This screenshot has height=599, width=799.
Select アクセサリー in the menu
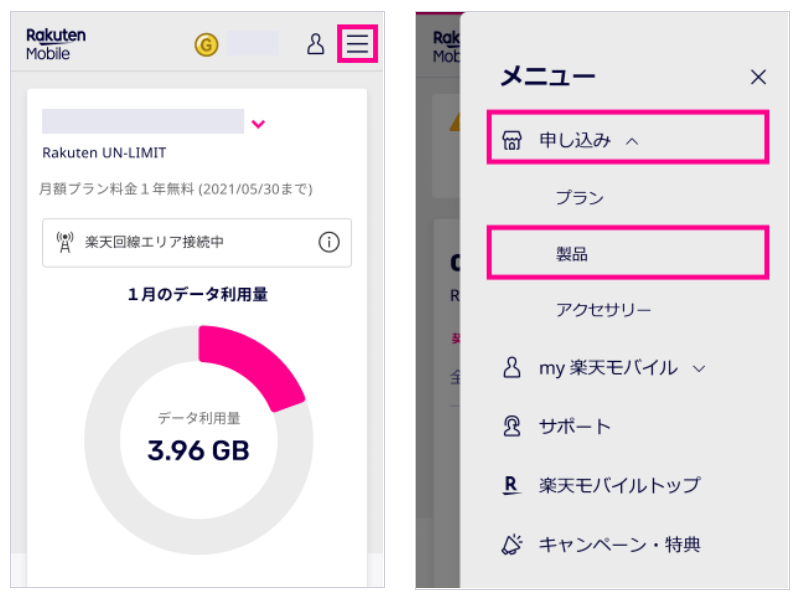[x=603, y=309]
